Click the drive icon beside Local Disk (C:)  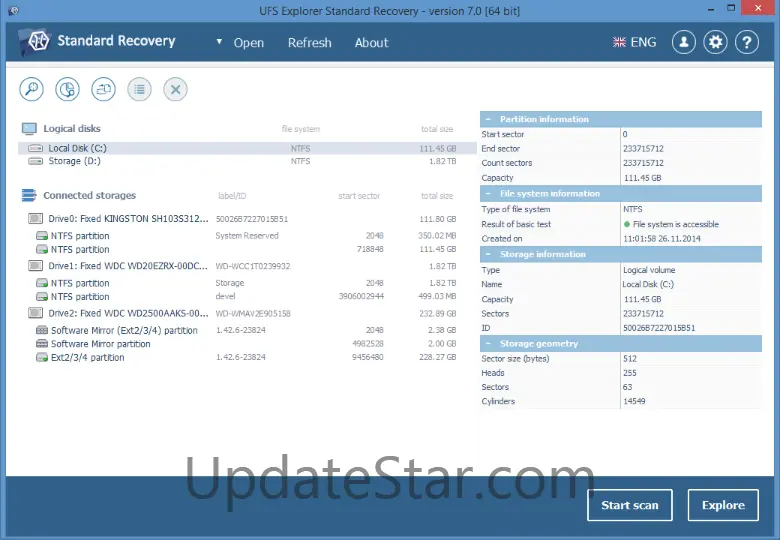pos(35,148)
